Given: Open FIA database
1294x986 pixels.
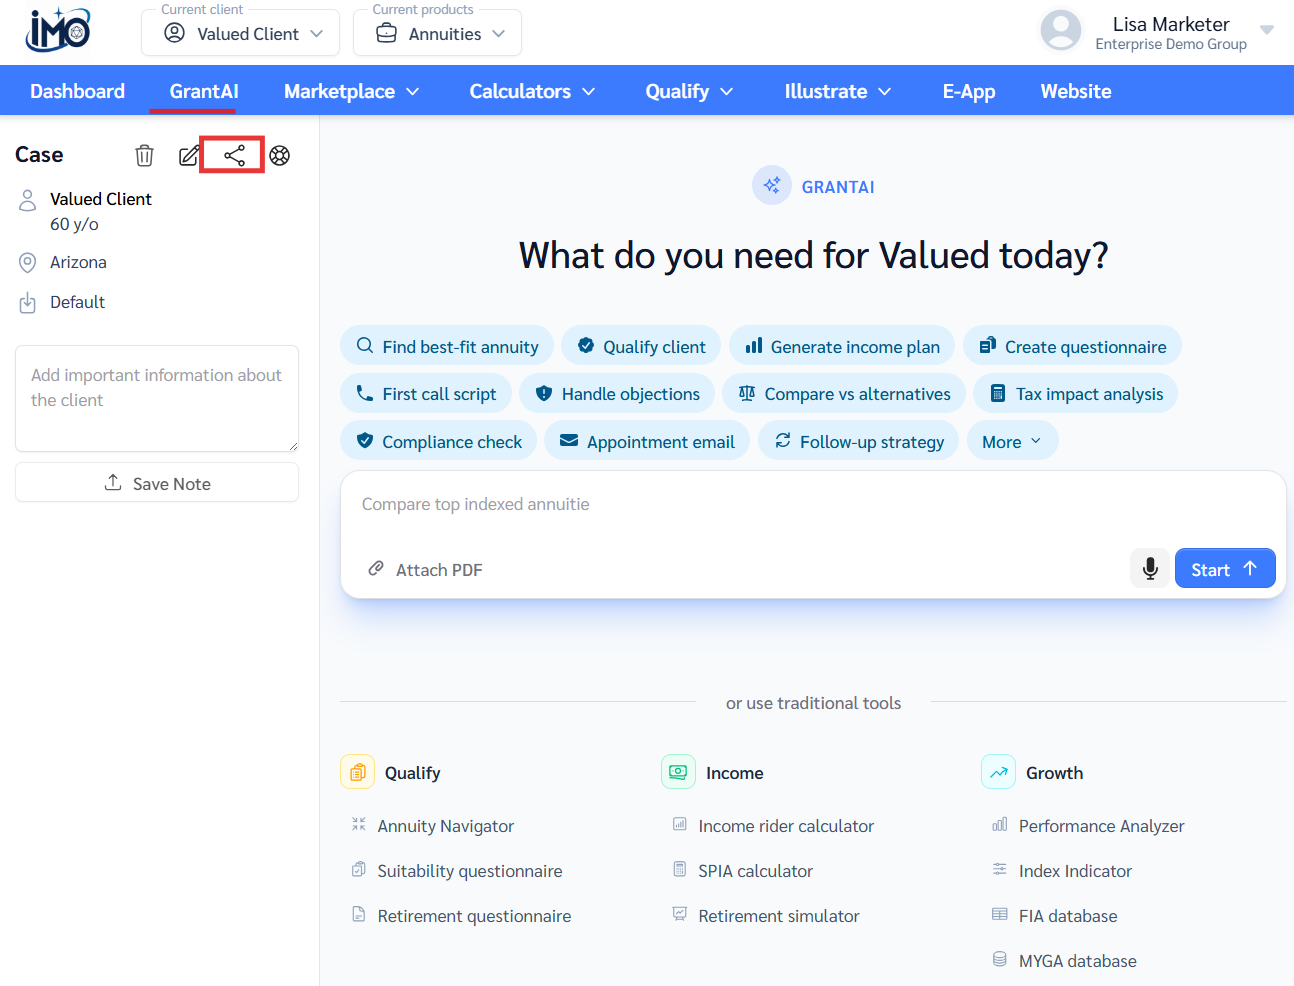Looking at the screenshot, I should [x=1068, y=916].
